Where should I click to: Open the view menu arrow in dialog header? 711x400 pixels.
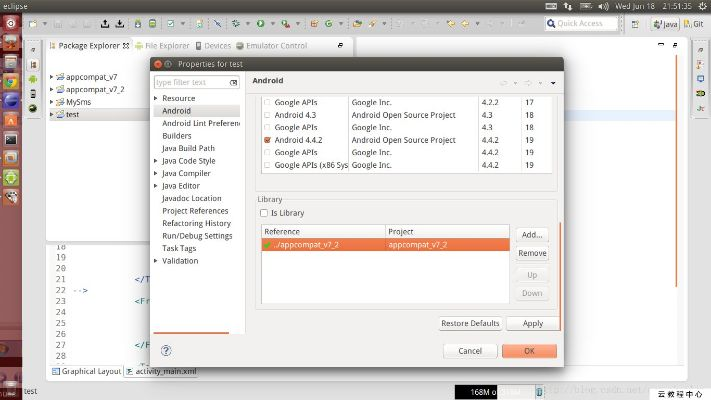(x=552, y=82)
